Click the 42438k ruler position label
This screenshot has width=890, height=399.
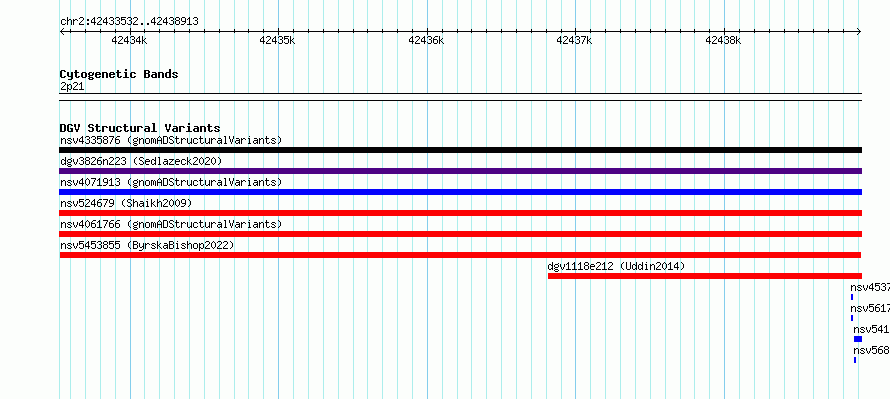(x=723, y=40)
